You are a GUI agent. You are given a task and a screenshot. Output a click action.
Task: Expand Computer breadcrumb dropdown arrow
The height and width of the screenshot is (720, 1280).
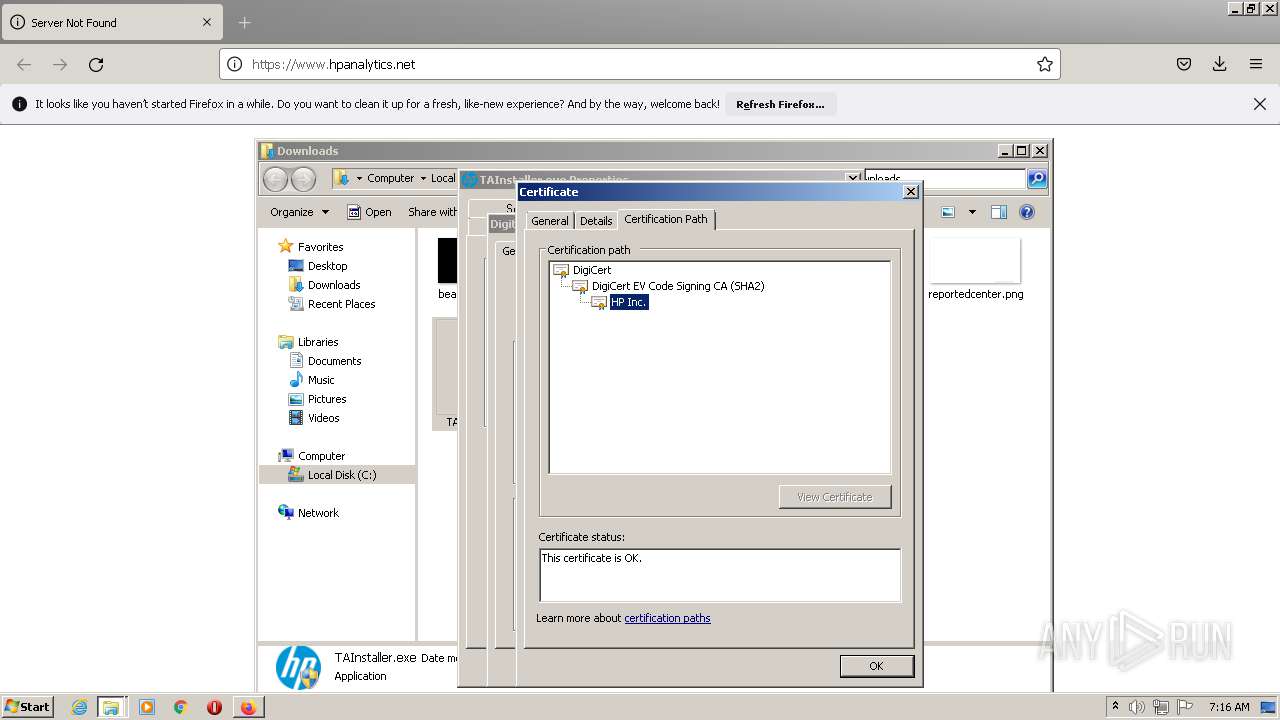[x=423, y=178]
